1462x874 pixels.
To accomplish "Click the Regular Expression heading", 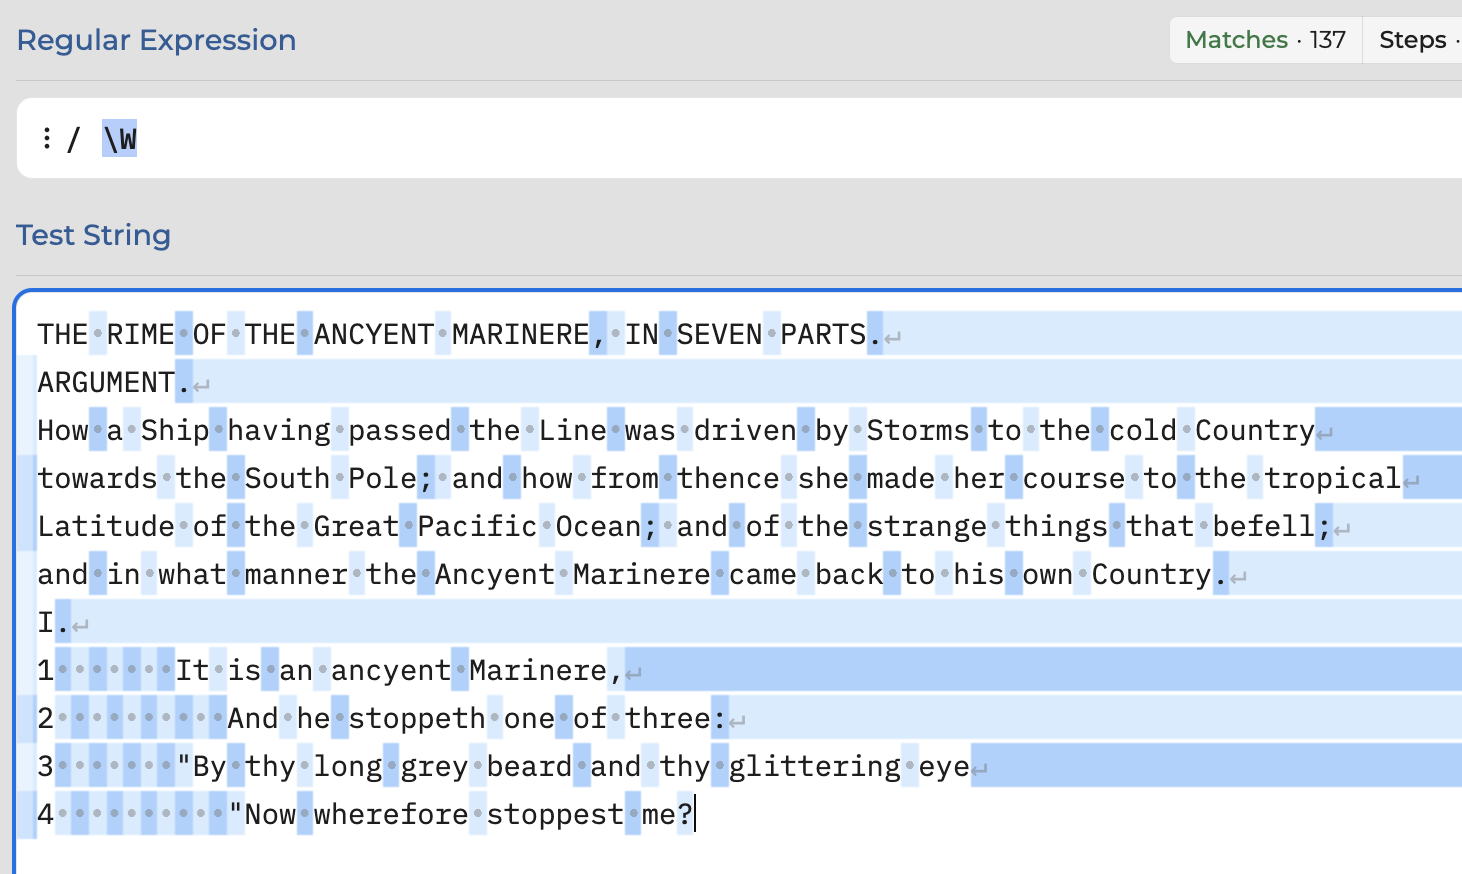I will point(156,40).
